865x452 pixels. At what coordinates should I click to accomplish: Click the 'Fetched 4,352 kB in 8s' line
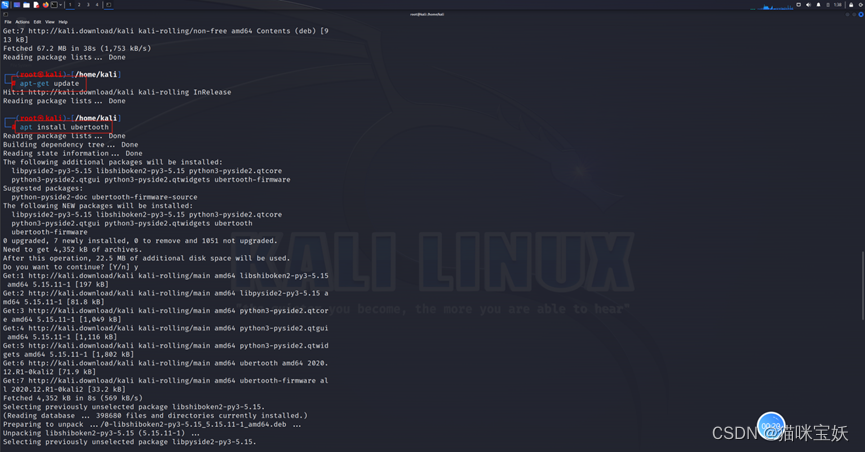(72, 398)
